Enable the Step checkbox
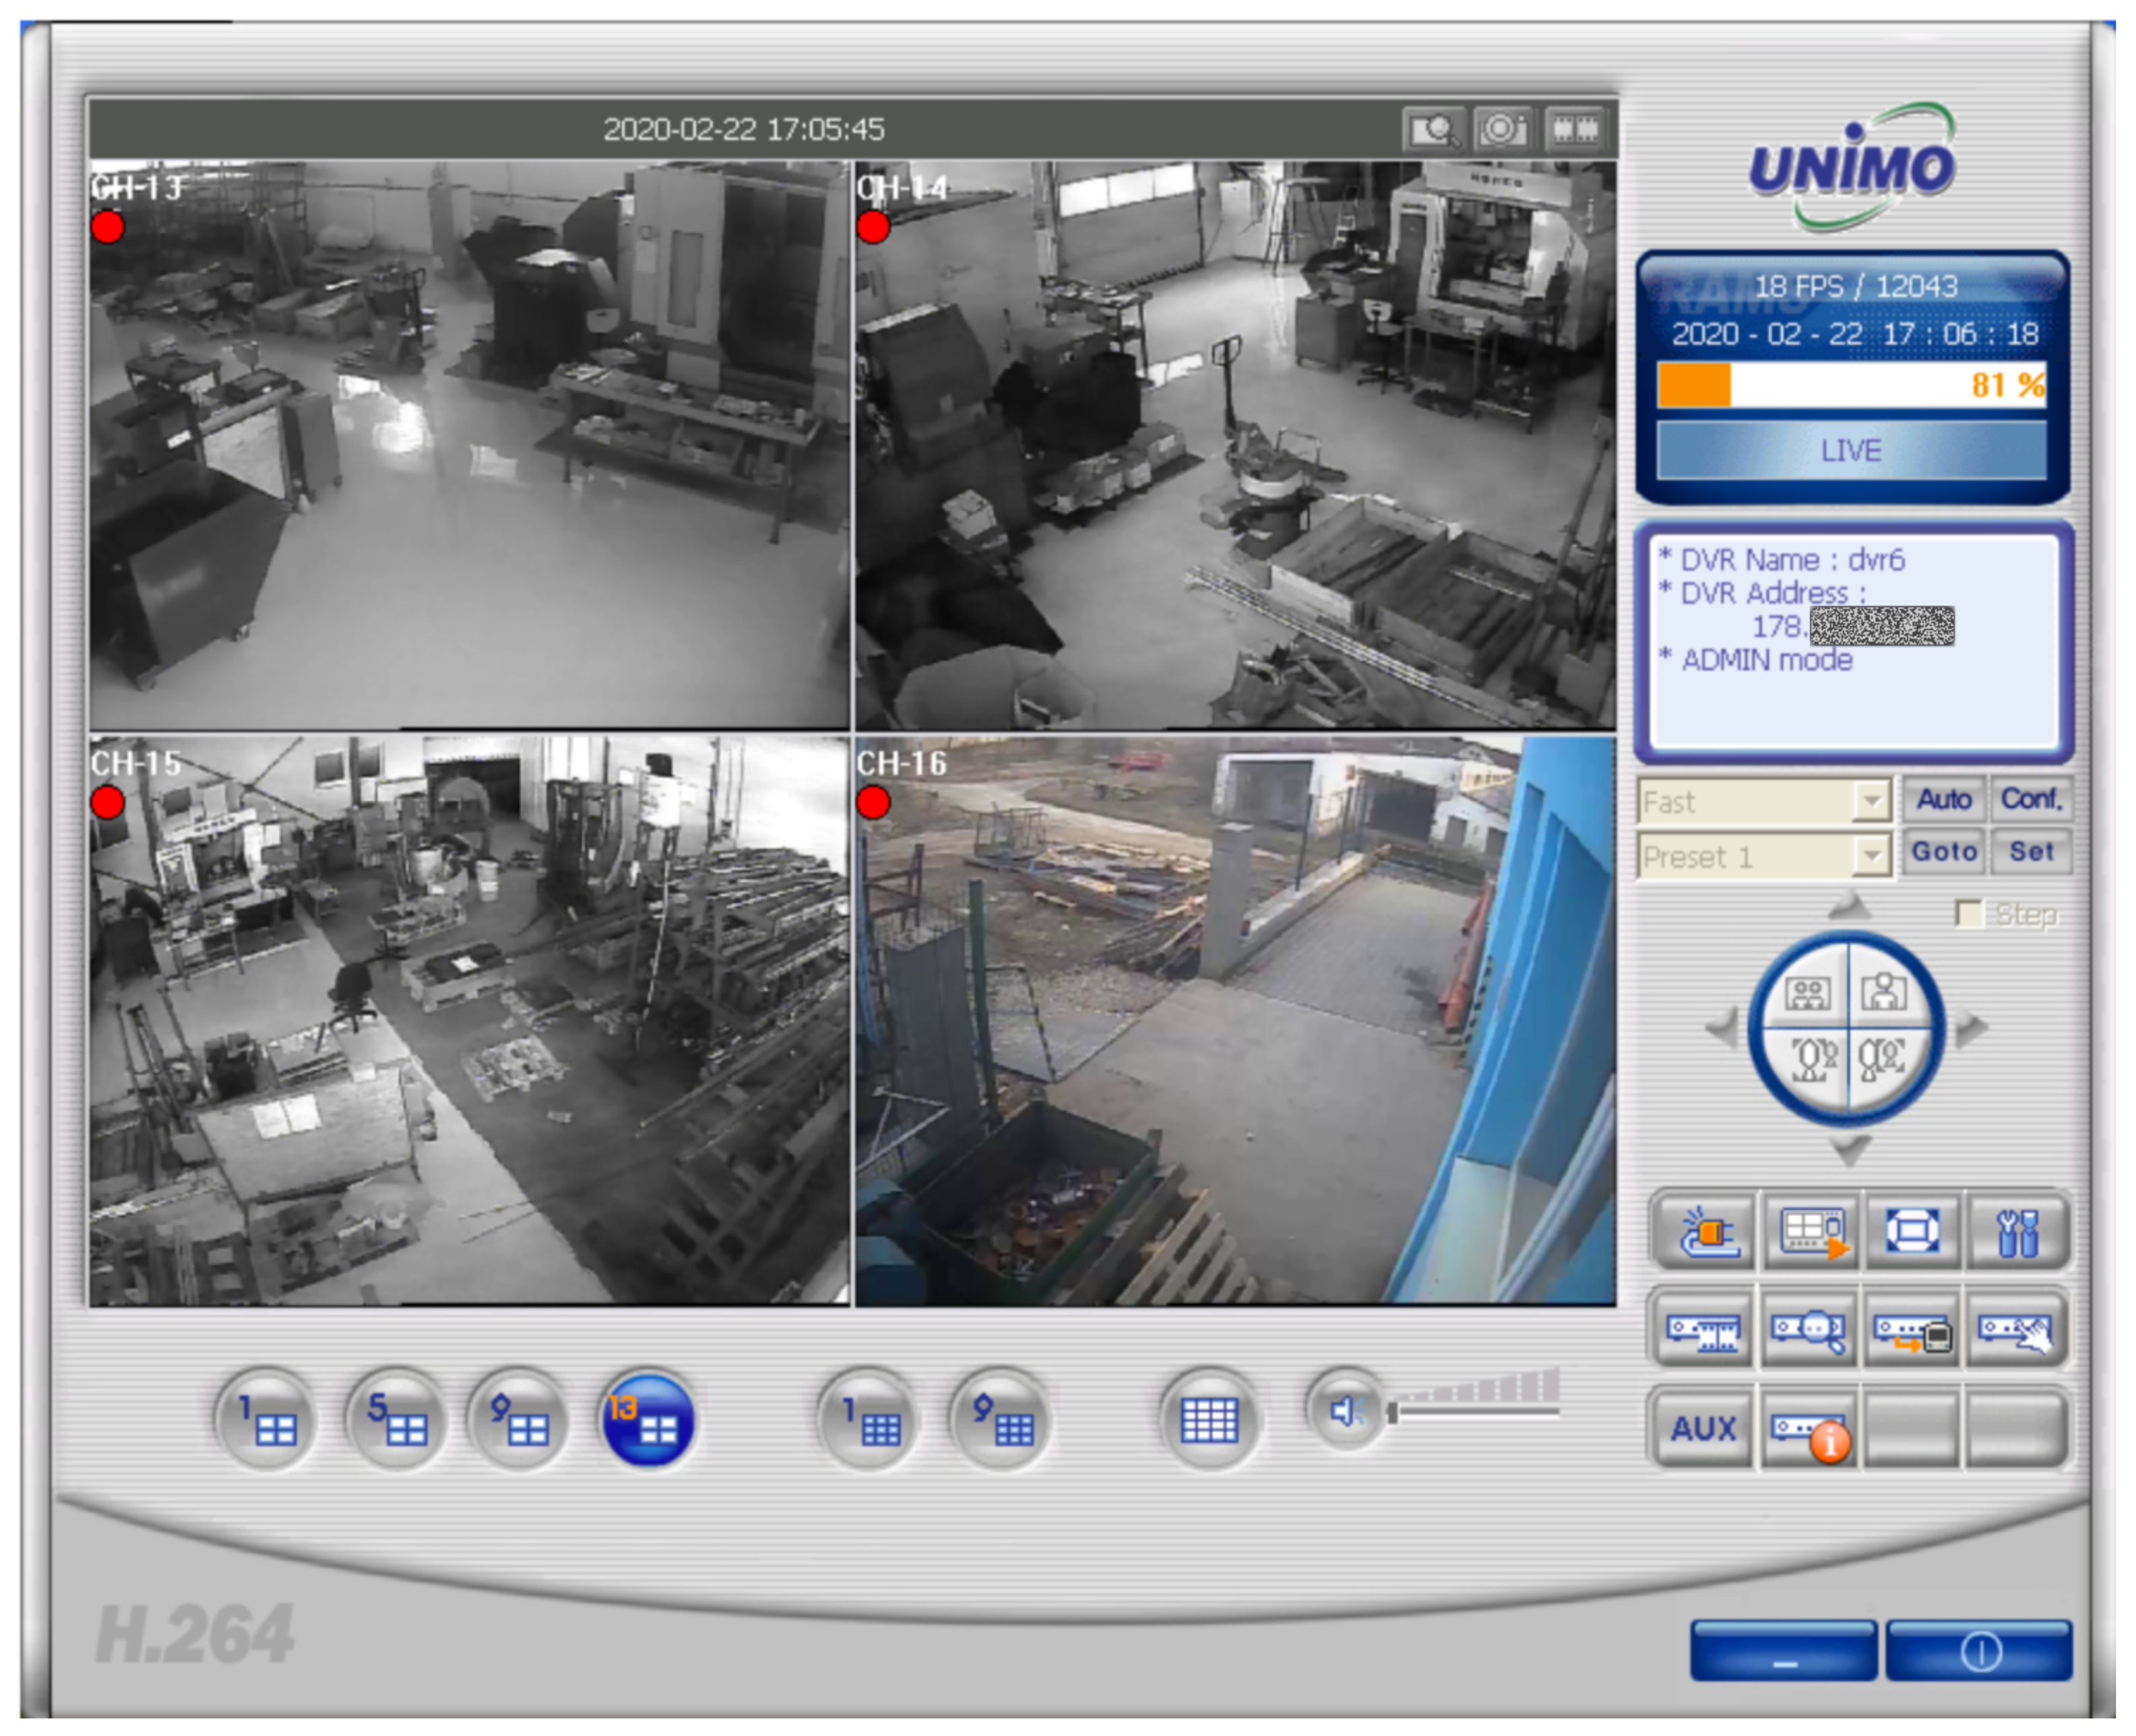The height and width of the screenshot is (1736, 2136). tap(1969, 914)
